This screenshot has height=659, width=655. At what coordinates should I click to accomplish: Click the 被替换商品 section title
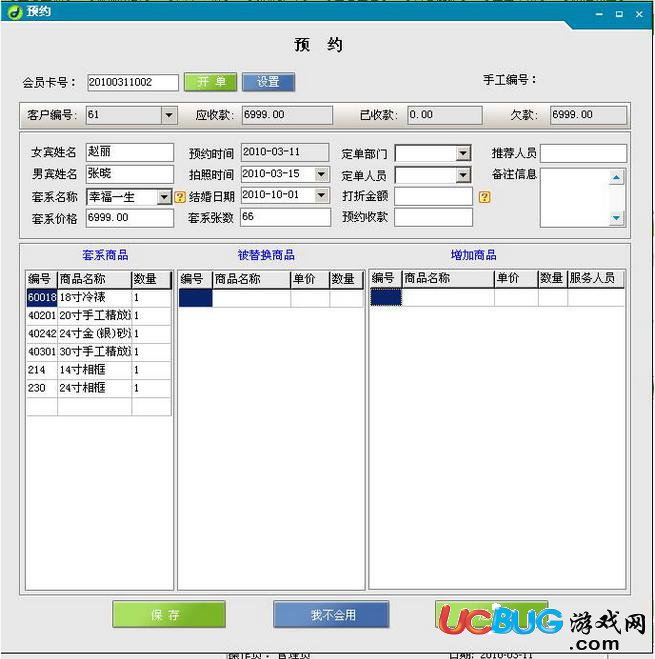coord(266,255)
